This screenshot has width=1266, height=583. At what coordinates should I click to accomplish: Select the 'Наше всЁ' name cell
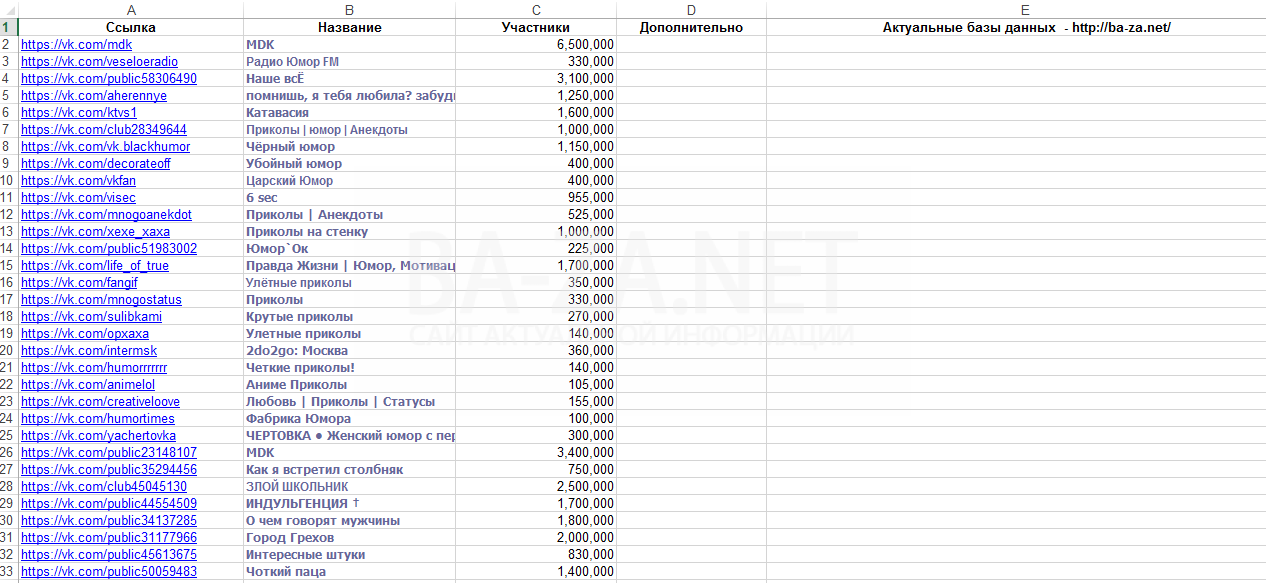click(x=349, y=78)
